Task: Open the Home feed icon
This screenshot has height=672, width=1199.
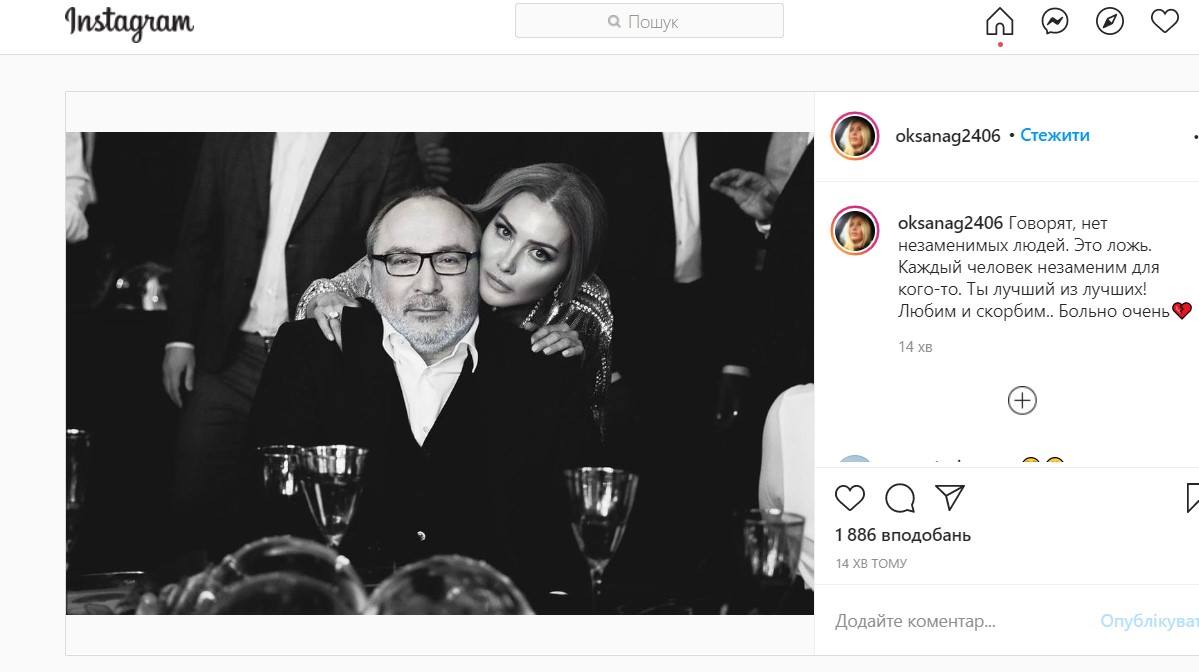Action: tap(999, 22)
